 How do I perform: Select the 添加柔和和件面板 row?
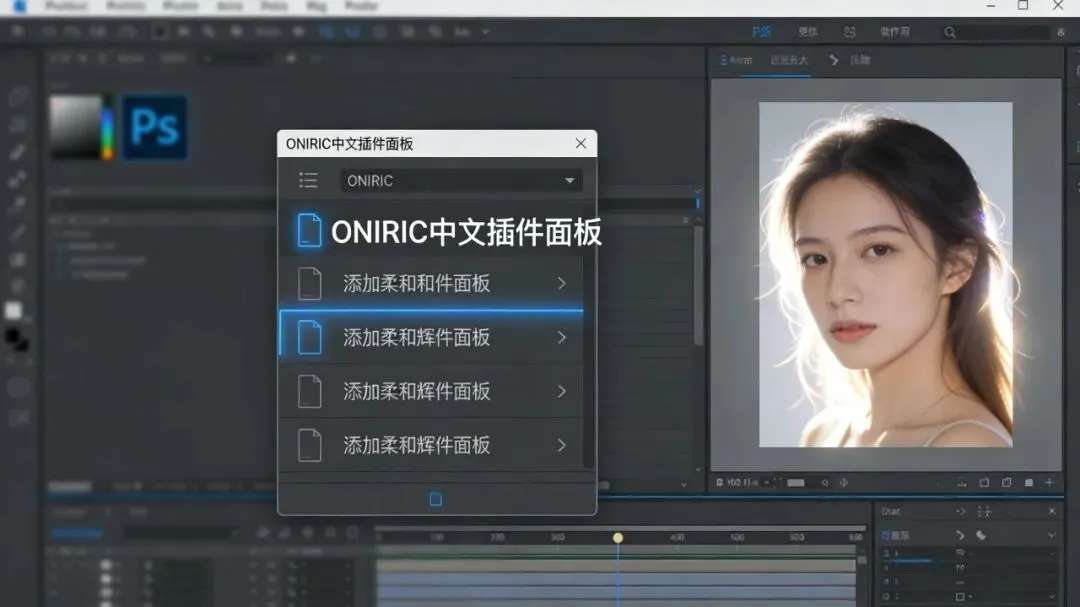(x=431, y=283)
